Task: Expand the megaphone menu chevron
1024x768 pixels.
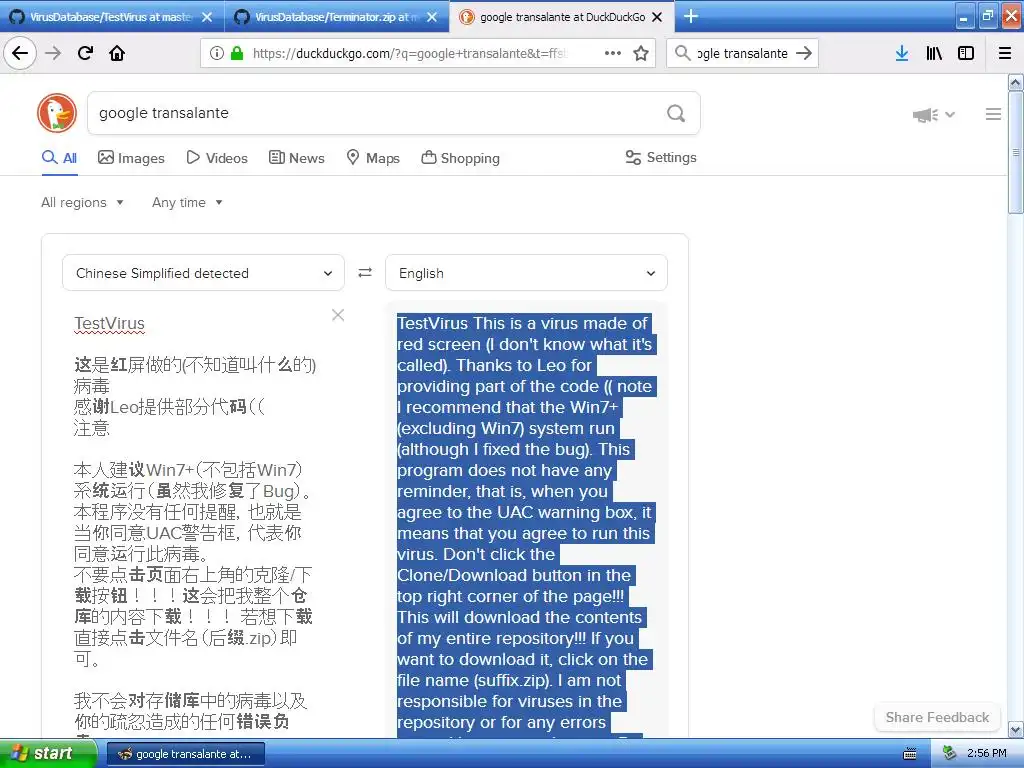Action: [950, 115]
